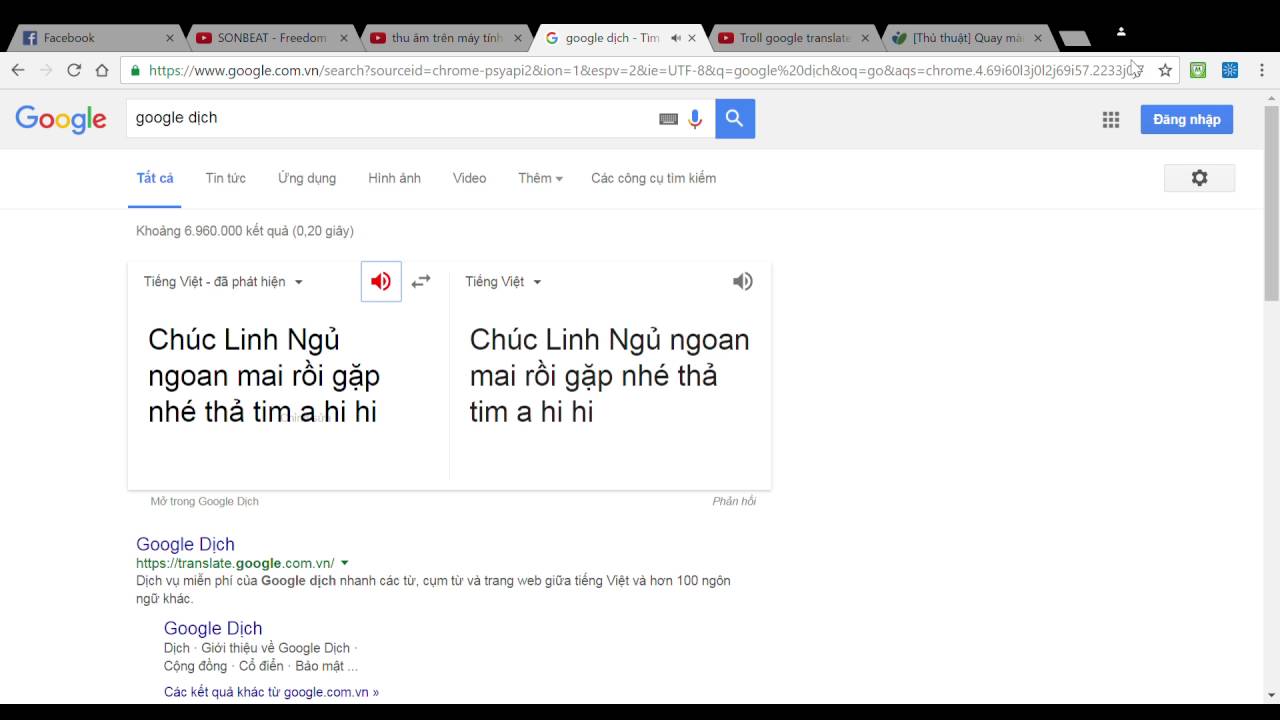This screenshot has height=720, width=1280.
Task: Open Các kết quả khác từ google.com.vn
Action: pos(271,692)
